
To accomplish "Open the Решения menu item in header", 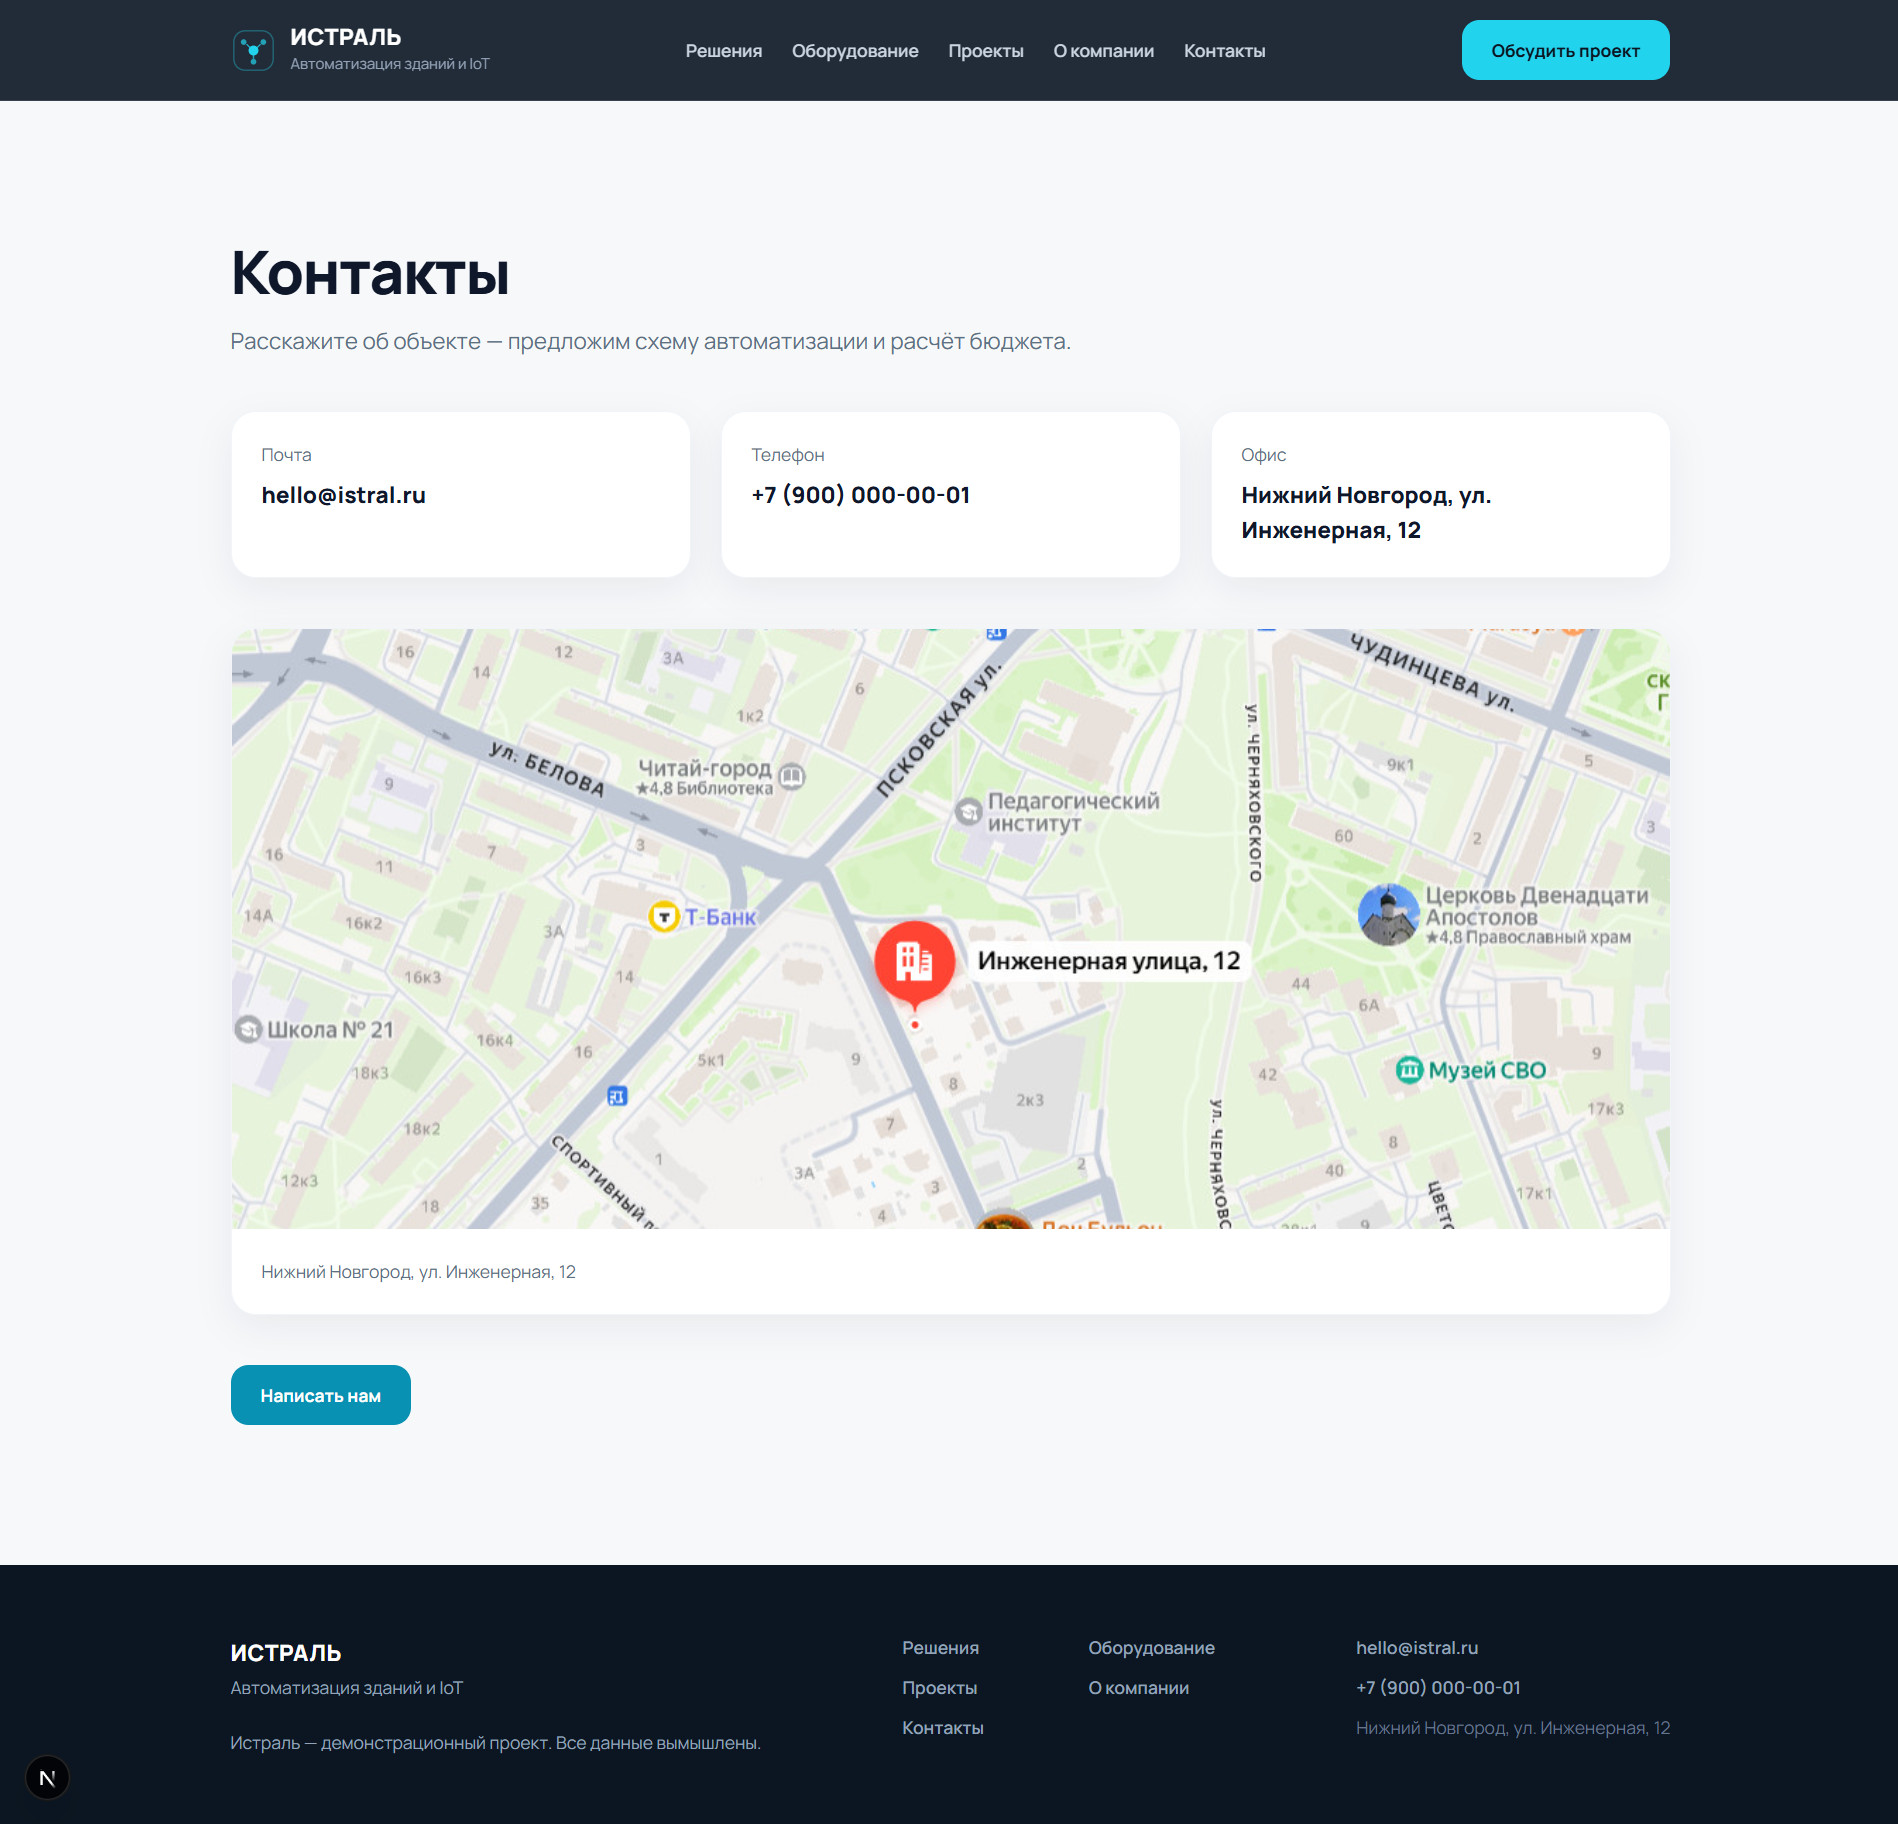I will click(x=724, y=51).
